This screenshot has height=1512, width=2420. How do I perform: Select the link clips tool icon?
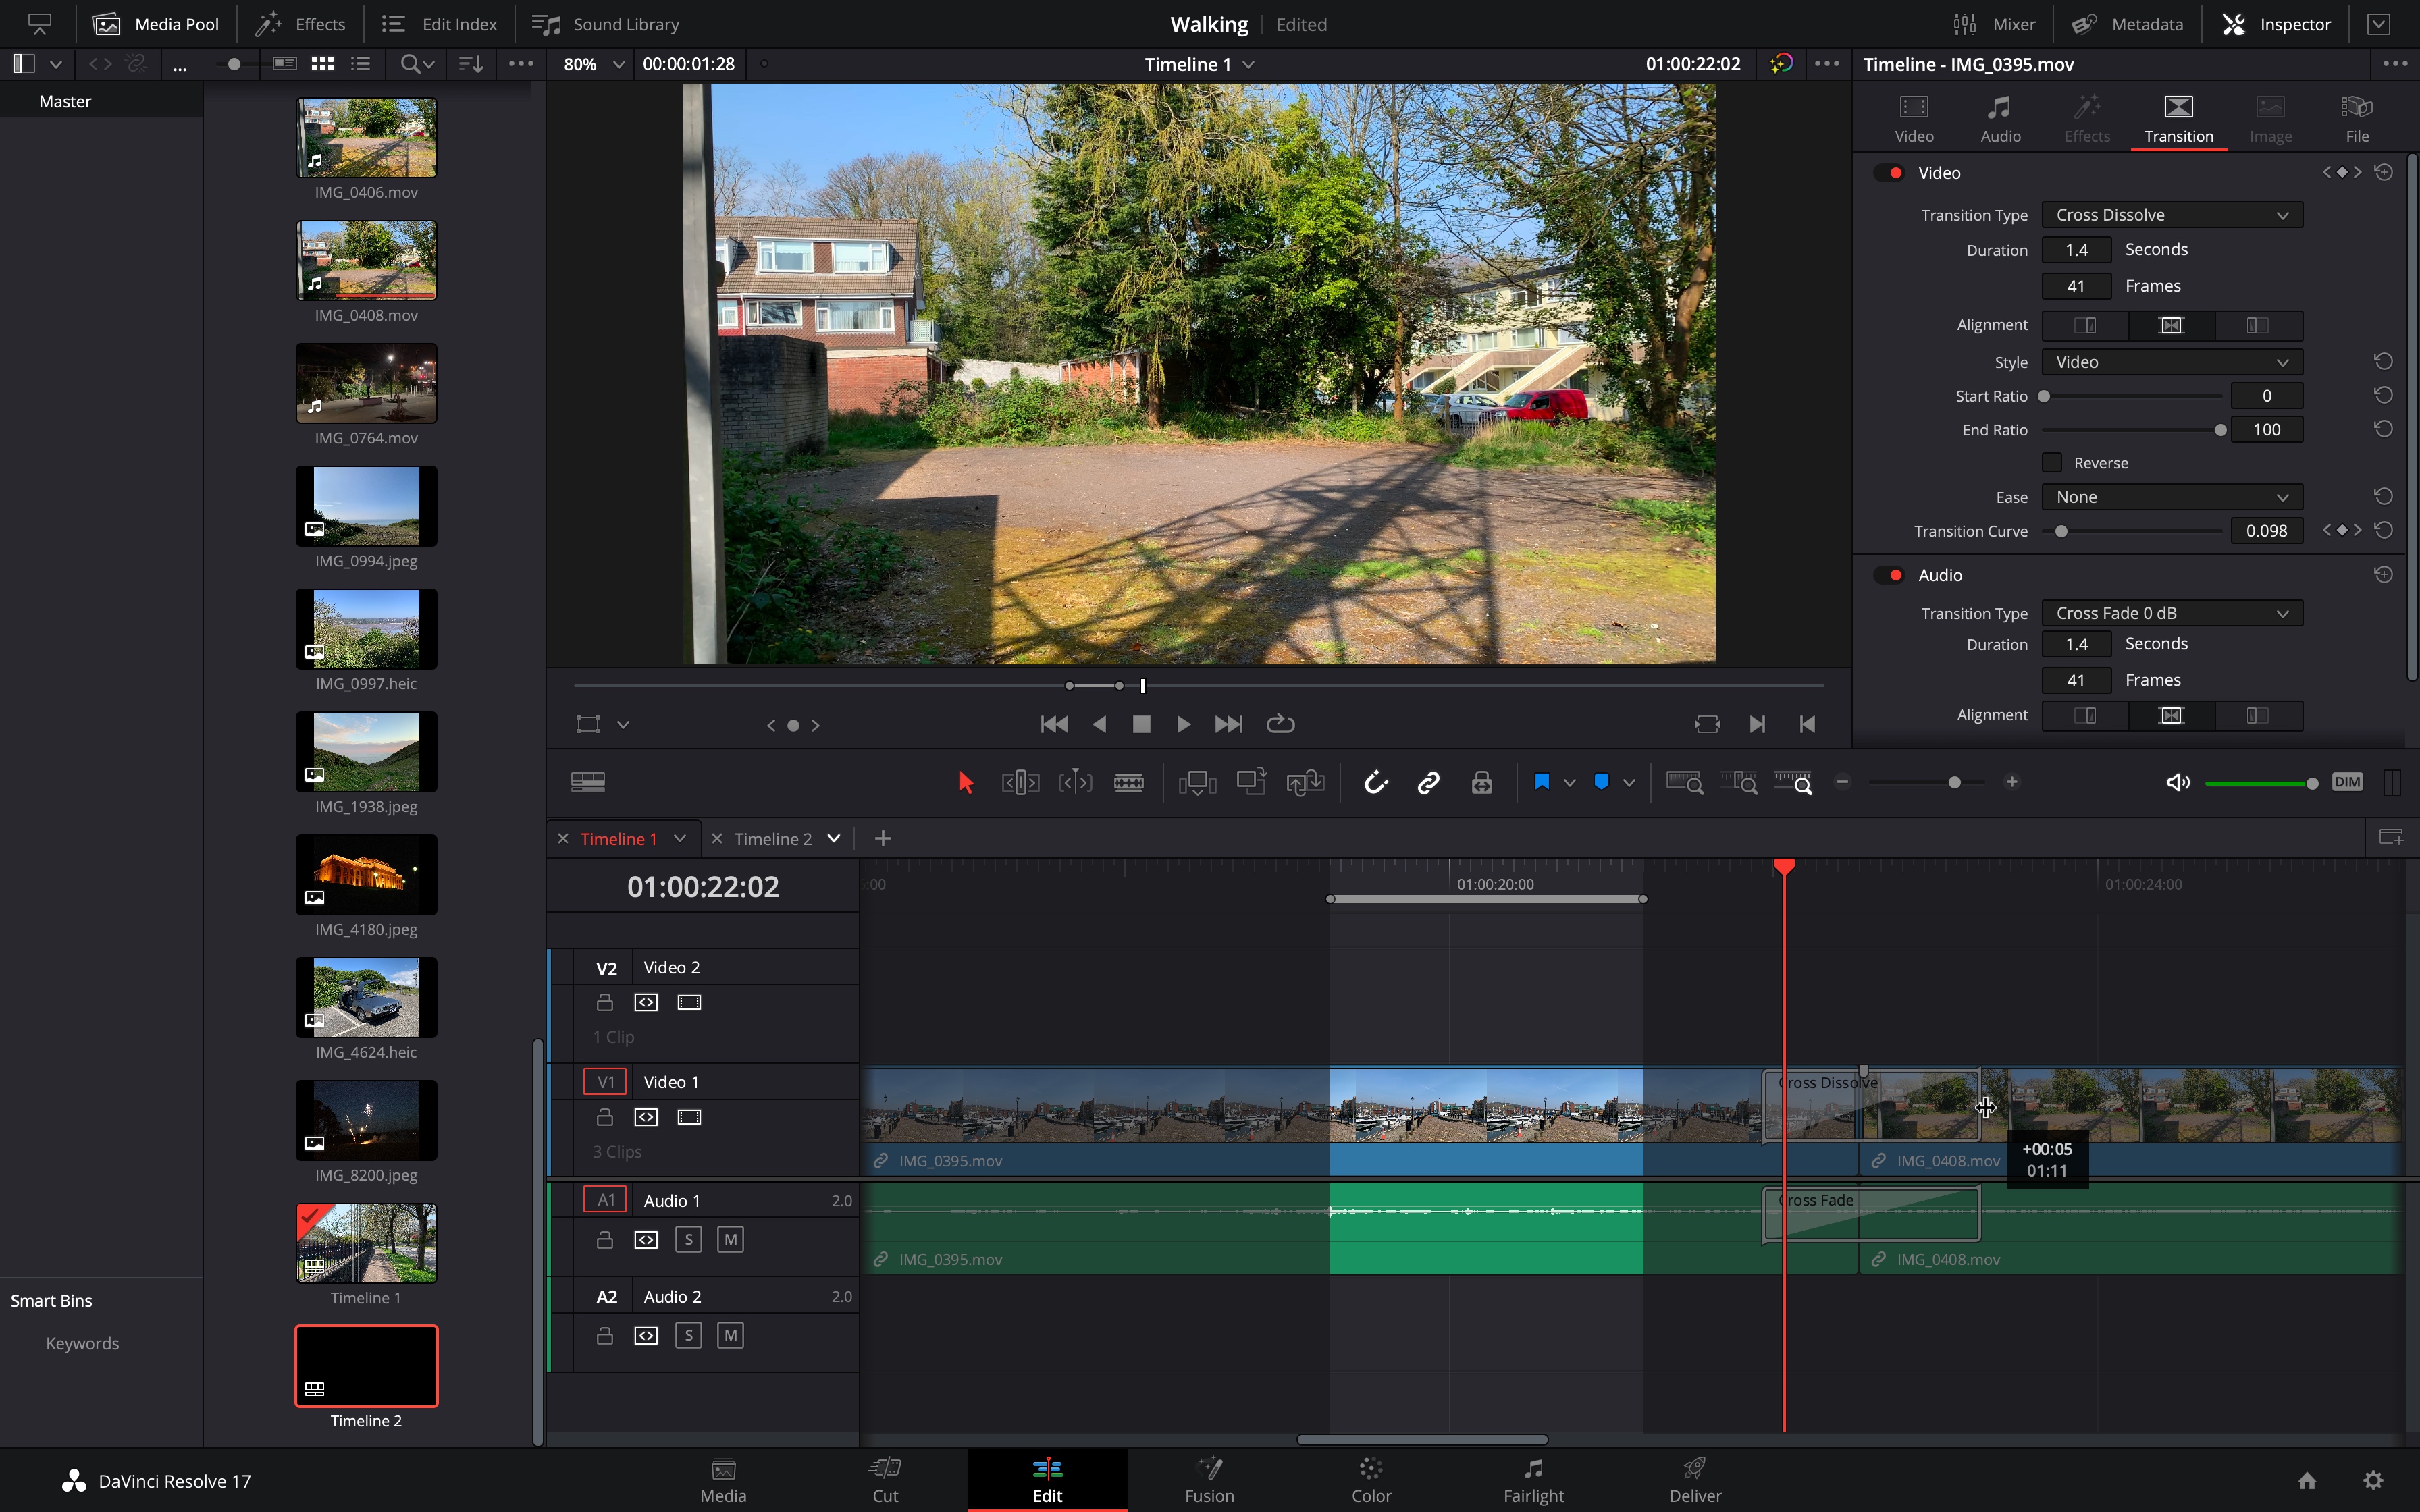click(x=1427, y=782)
